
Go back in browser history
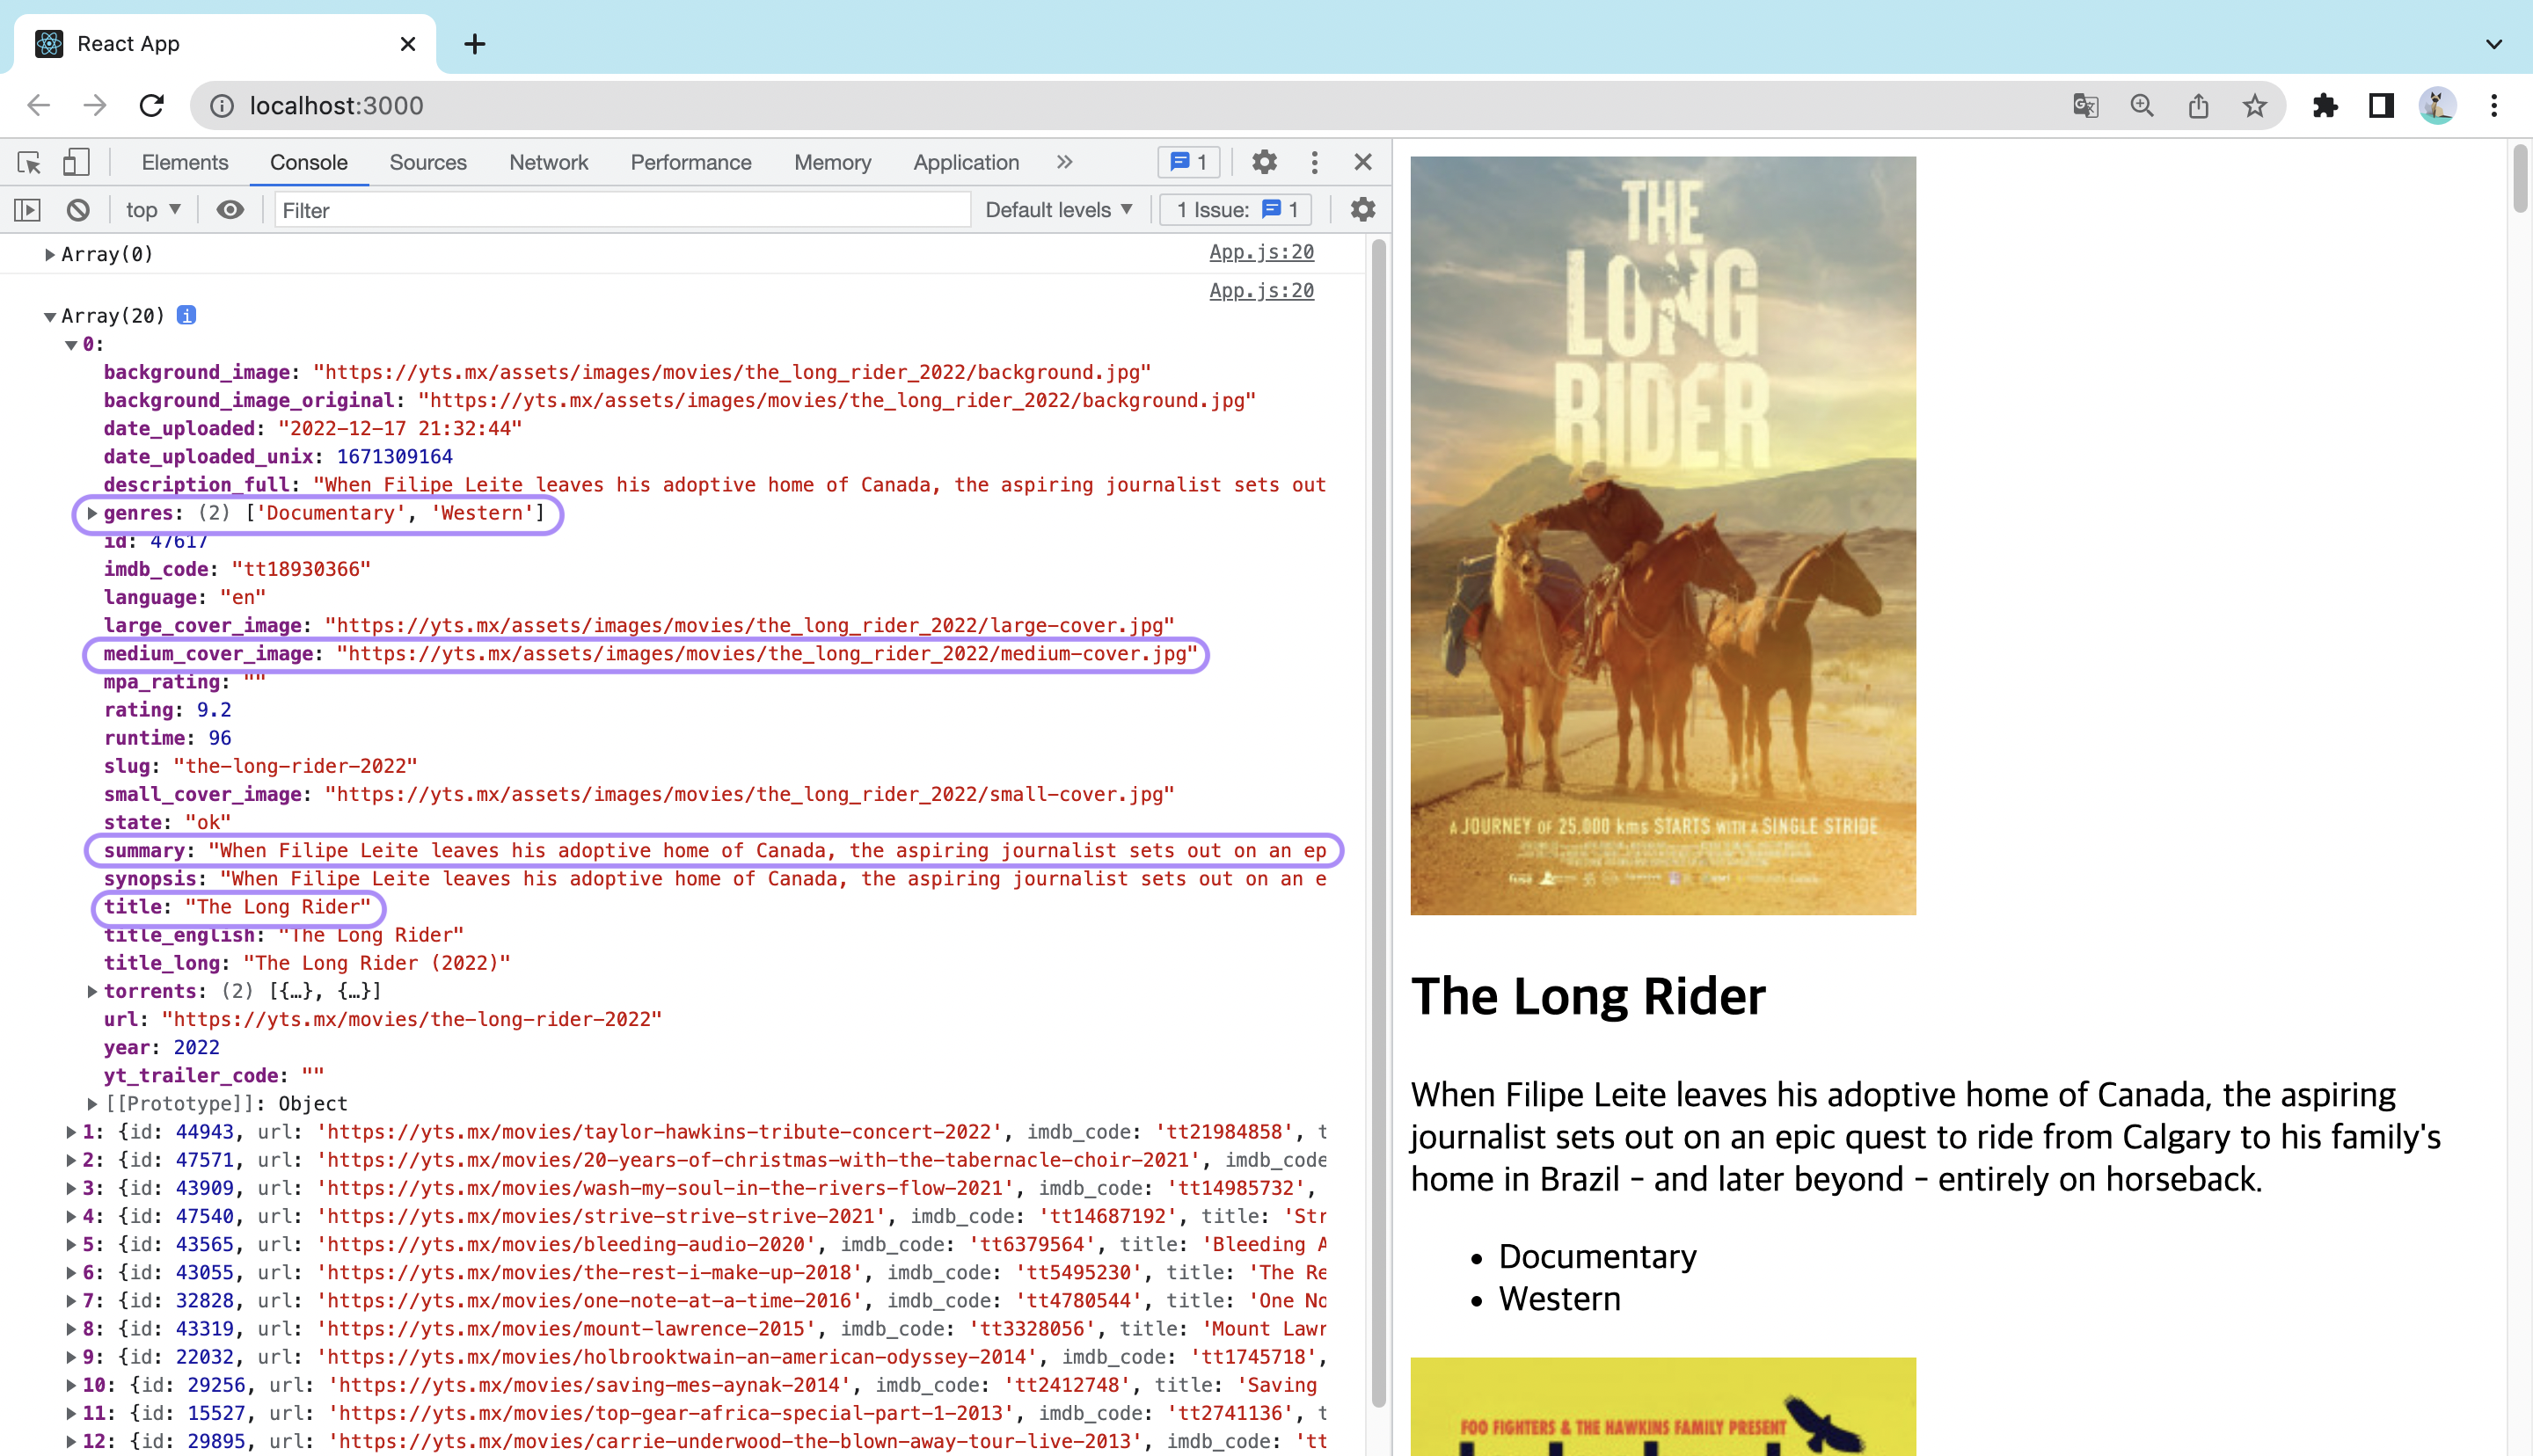(38, 105)
